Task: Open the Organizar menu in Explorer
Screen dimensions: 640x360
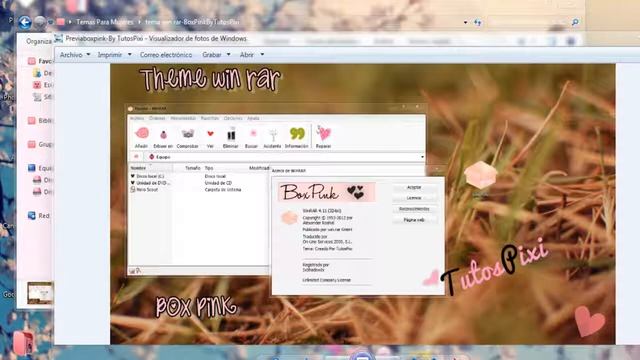Action: click(39, 41)
